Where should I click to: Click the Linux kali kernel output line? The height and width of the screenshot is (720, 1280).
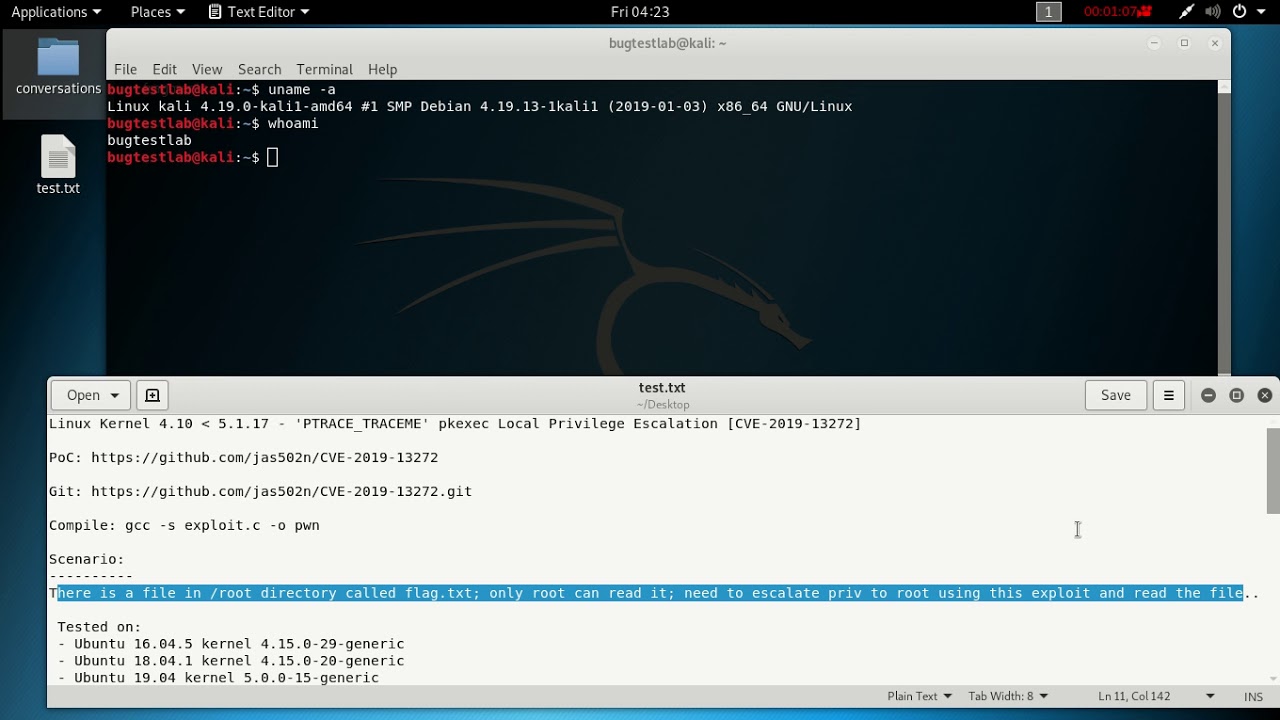(x=479, y=106)
